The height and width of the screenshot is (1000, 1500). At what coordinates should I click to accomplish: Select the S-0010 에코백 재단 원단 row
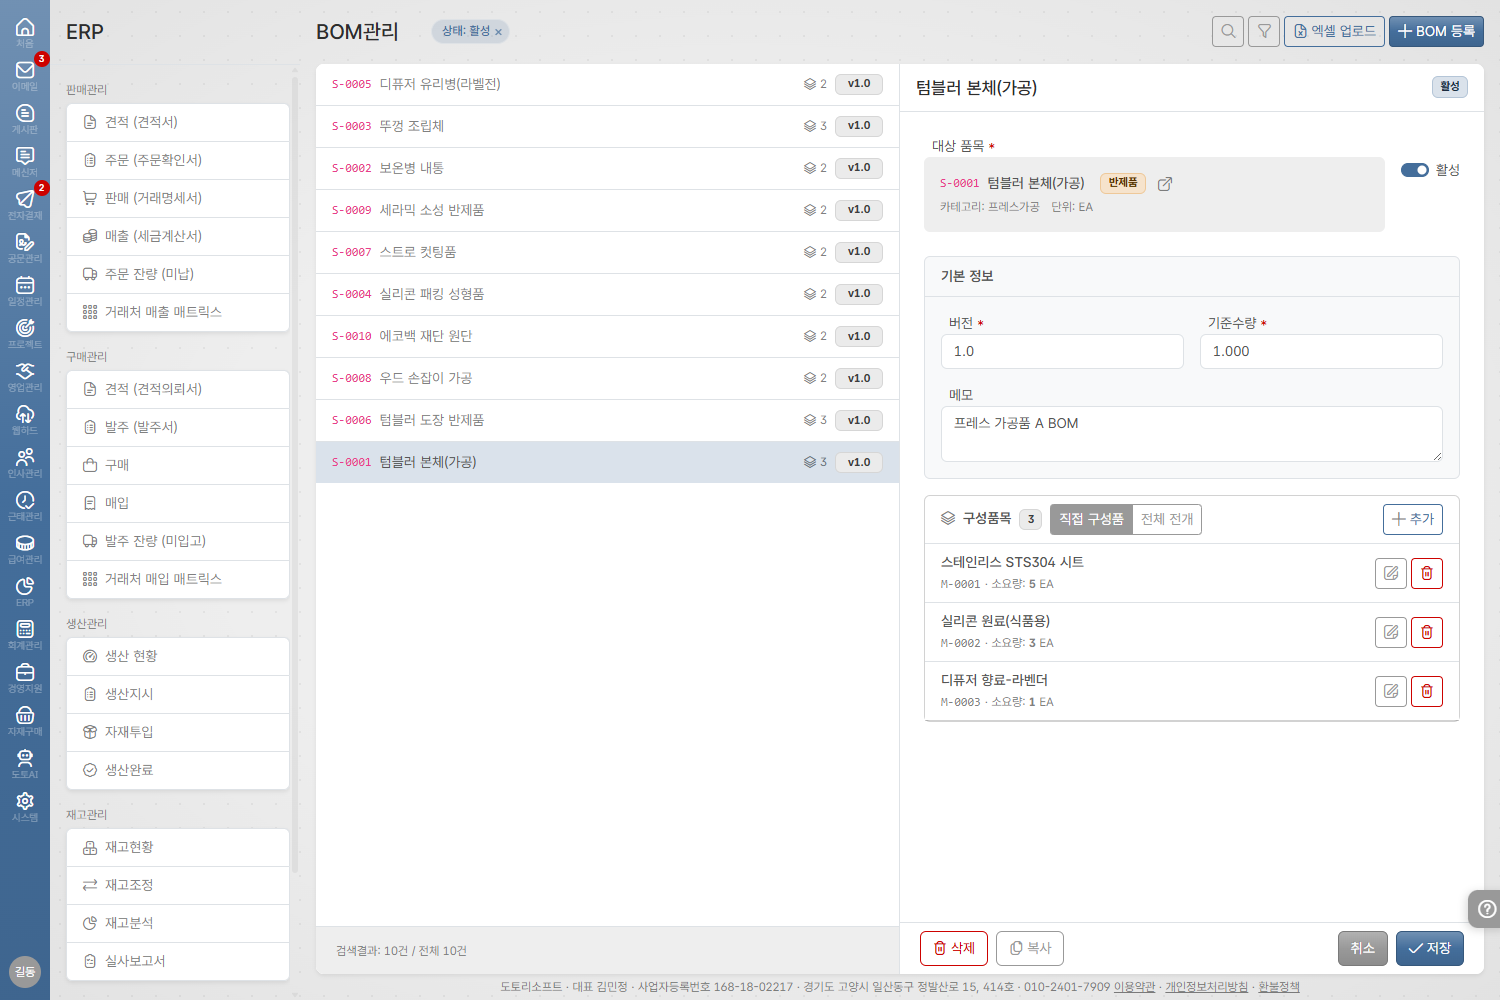click(x=607, y=336)
